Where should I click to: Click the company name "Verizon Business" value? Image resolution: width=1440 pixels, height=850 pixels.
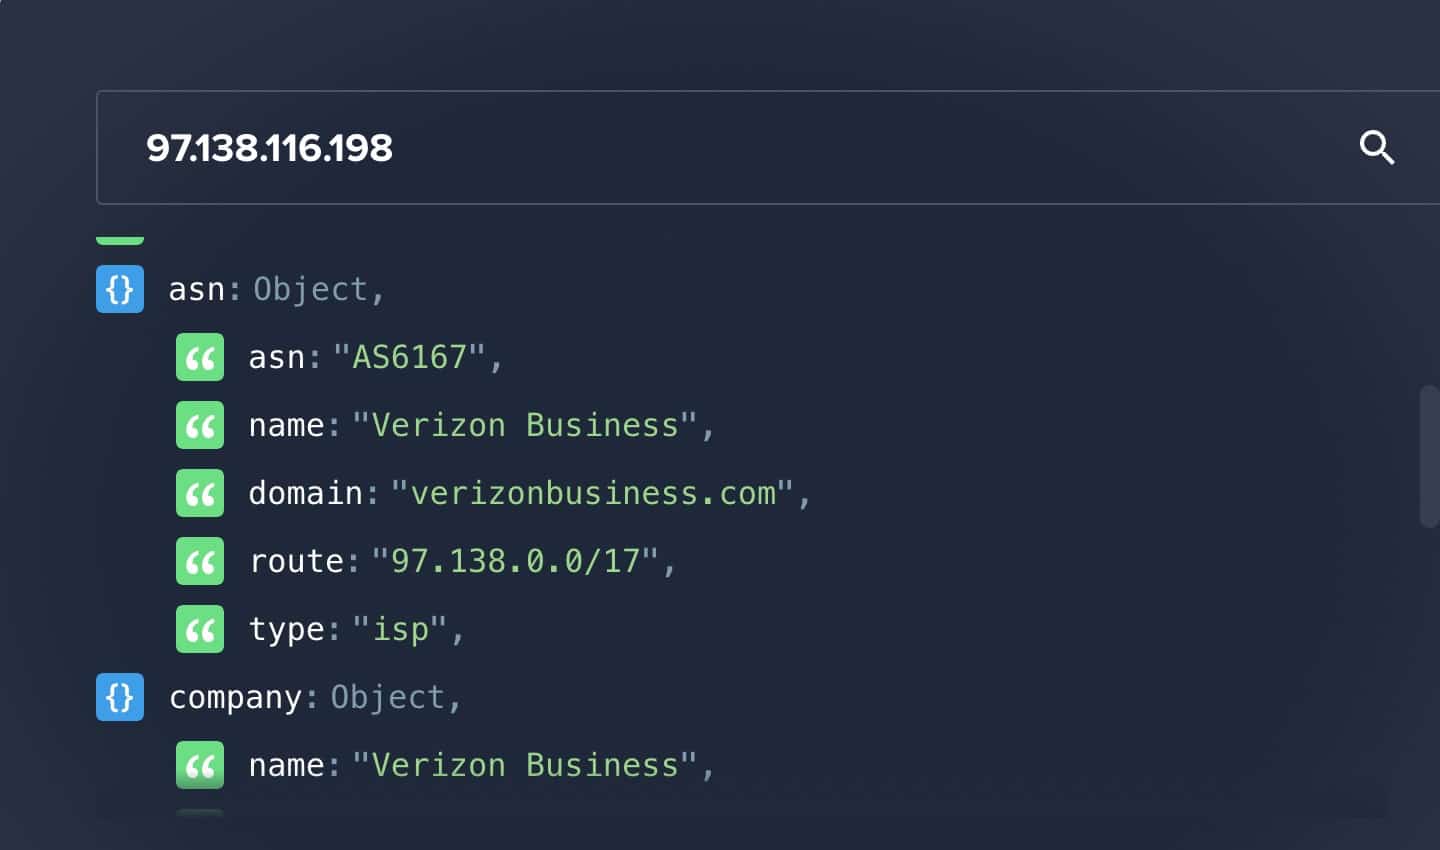[x=525, y=765]
